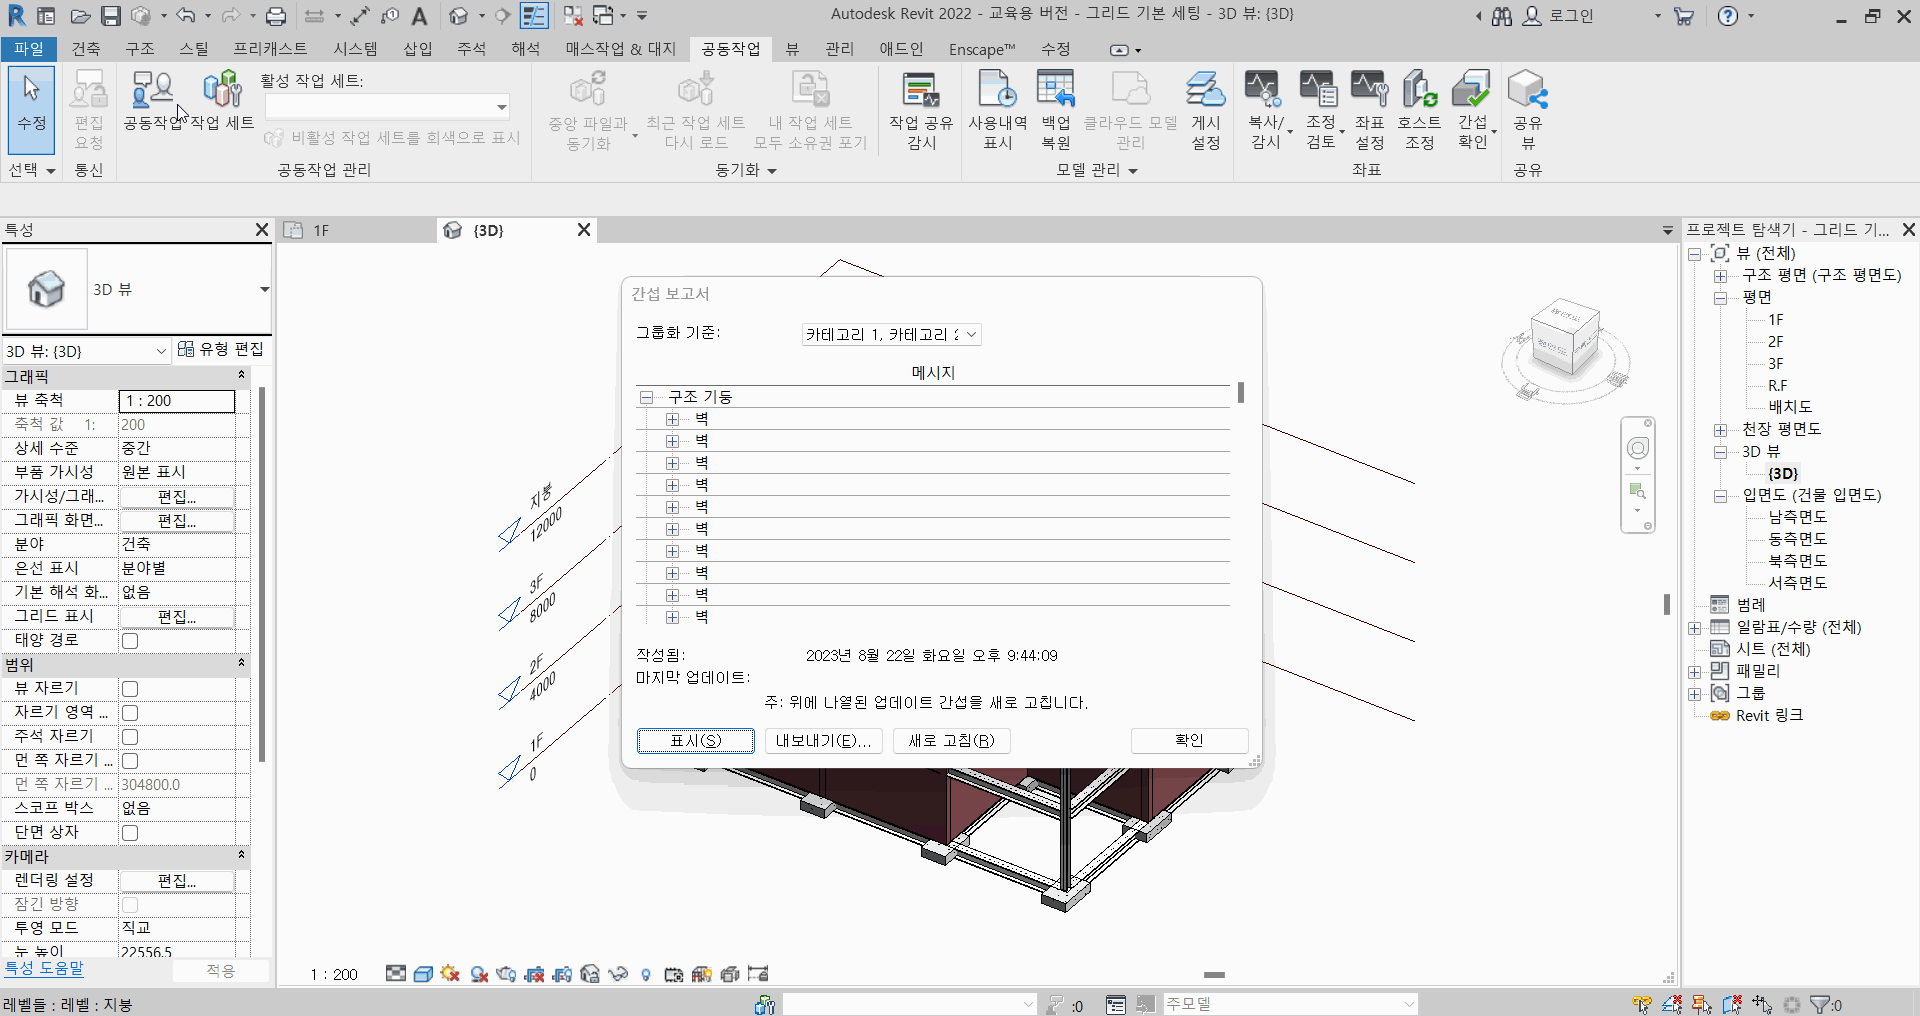Switch to the 건축 ribbon tab
The height and width of the screenshot is (1016, 1920).
[86, 49]
